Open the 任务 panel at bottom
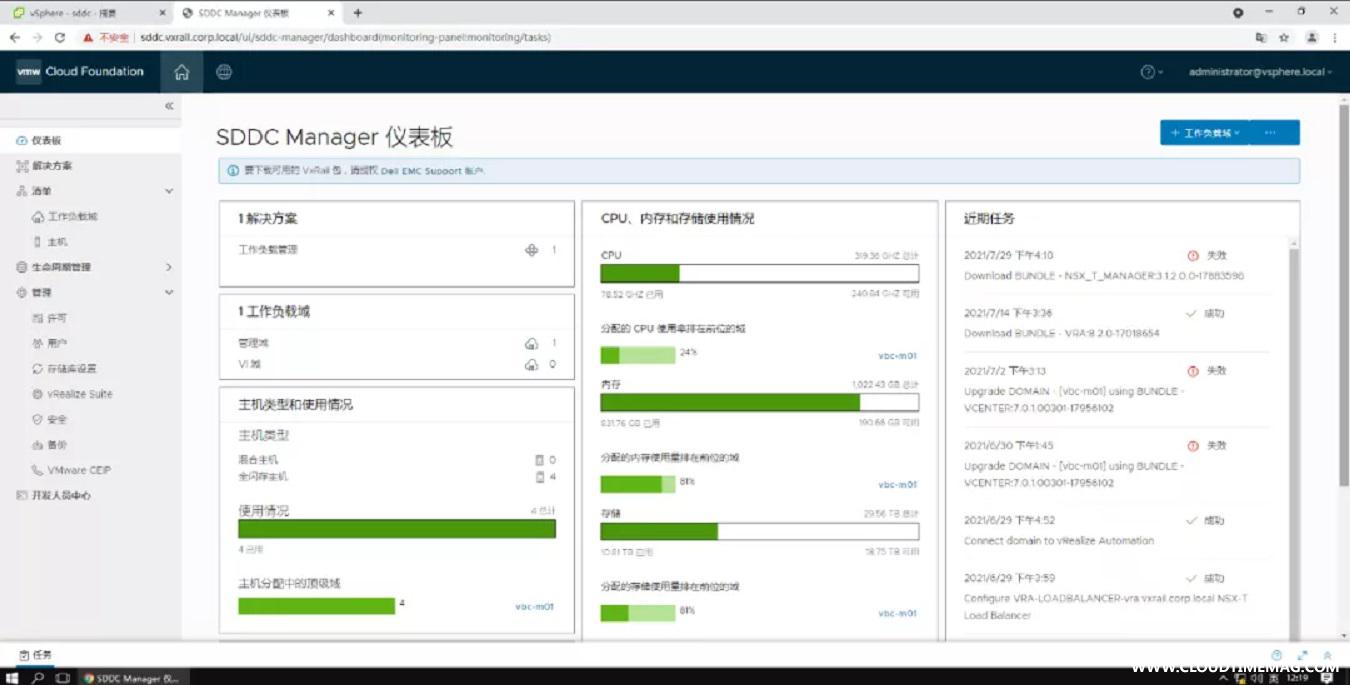 (x=36, y=655)
